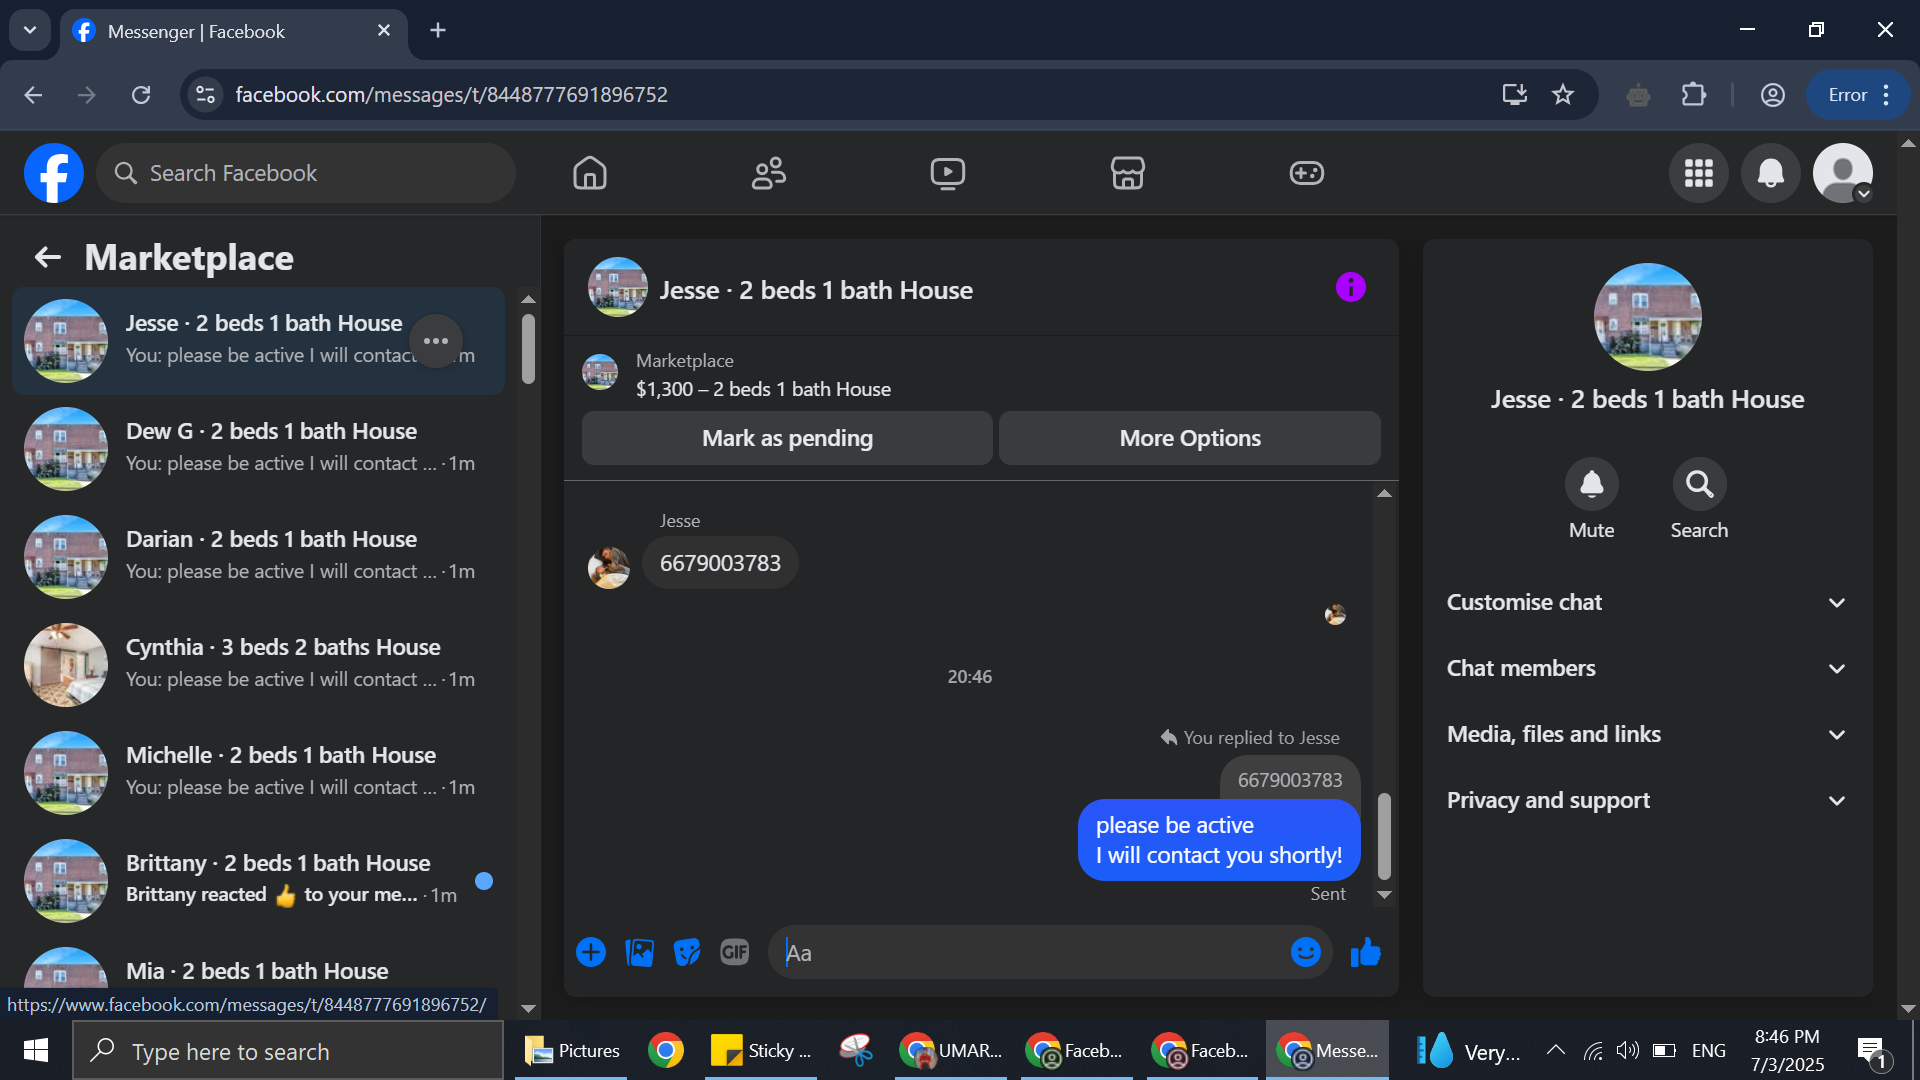Open options menu for Jesse conversation
The width and height of the screenshot is (1920, 1080).
coord(435,341)
